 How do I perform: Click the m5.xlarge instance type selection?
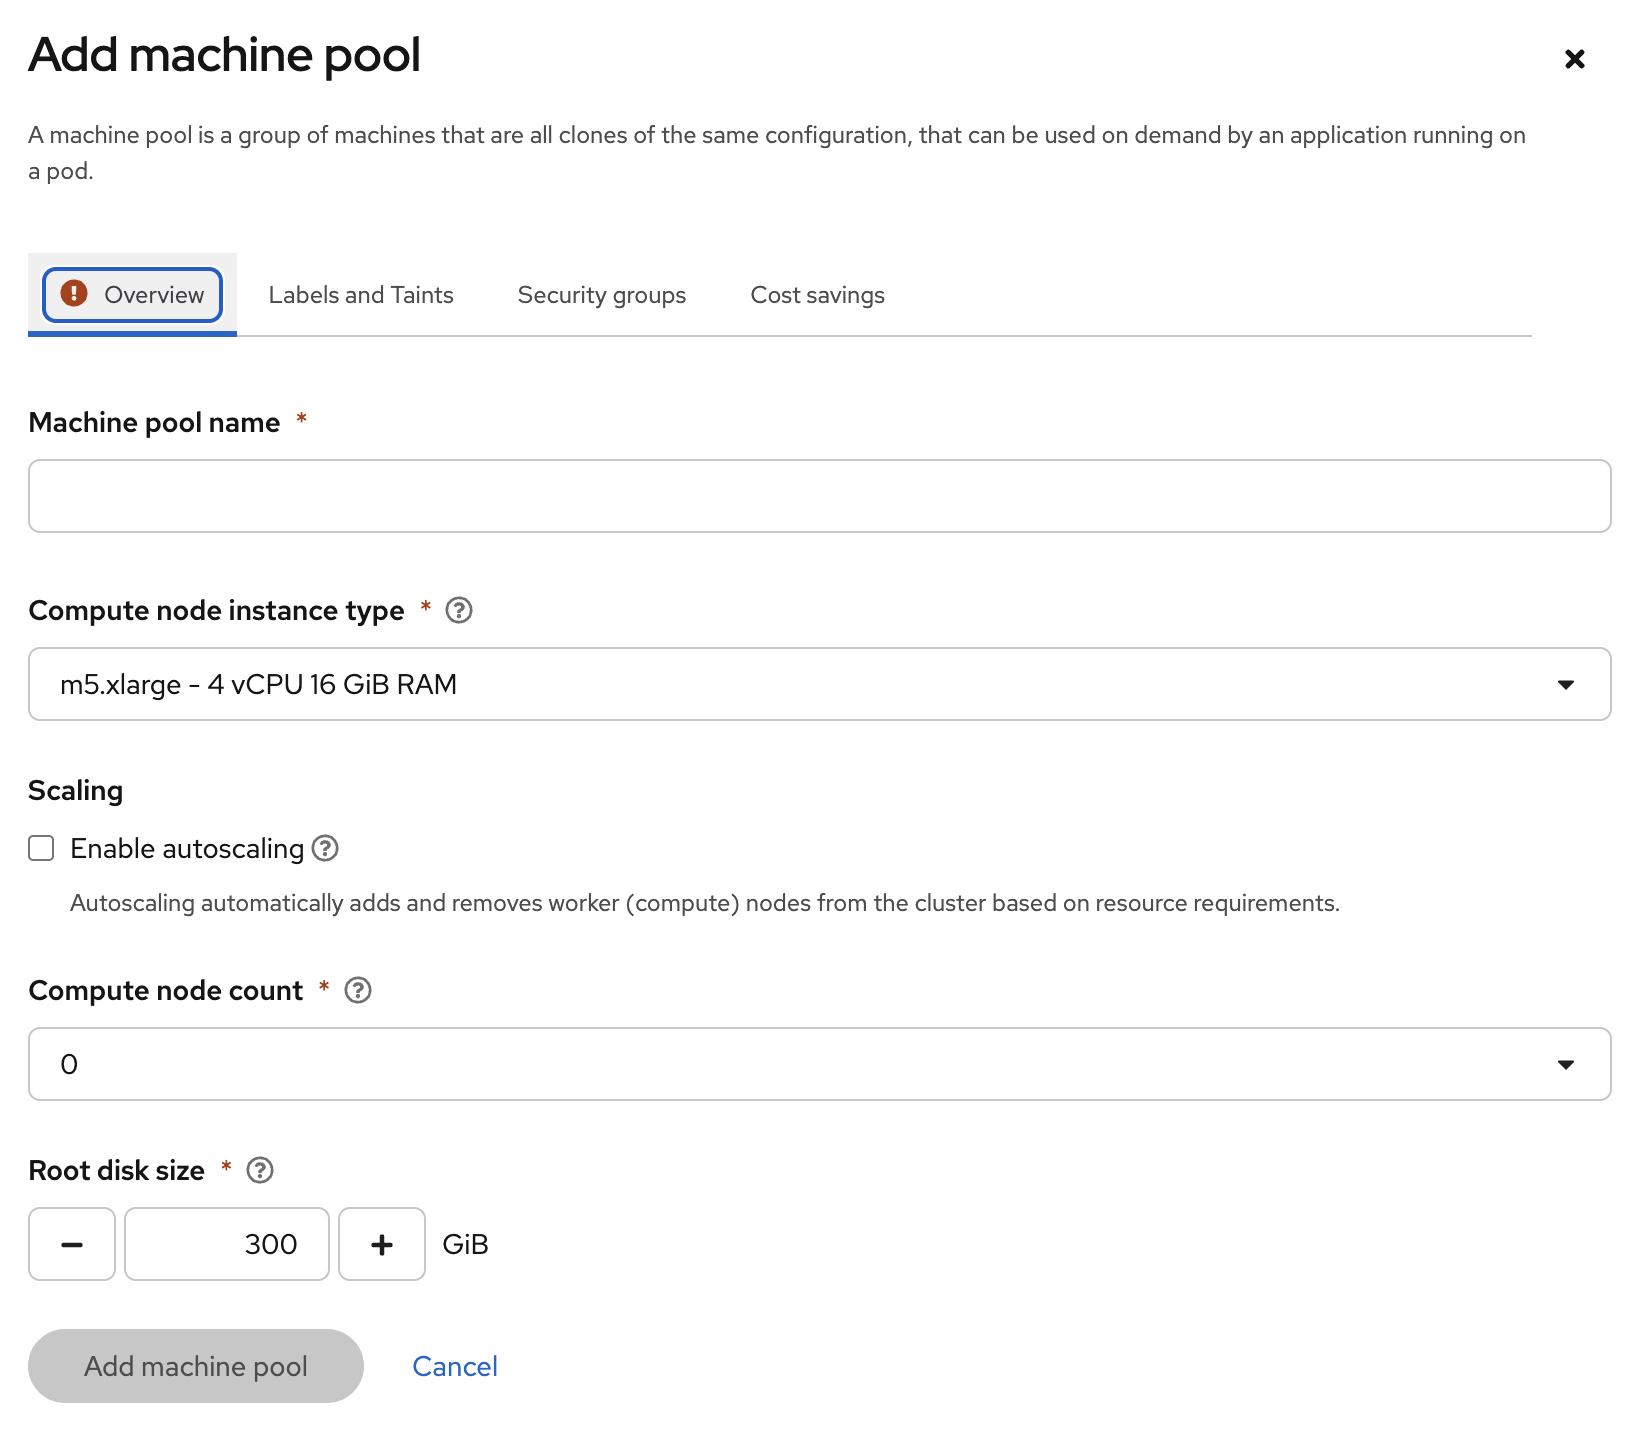click(258, 684)
